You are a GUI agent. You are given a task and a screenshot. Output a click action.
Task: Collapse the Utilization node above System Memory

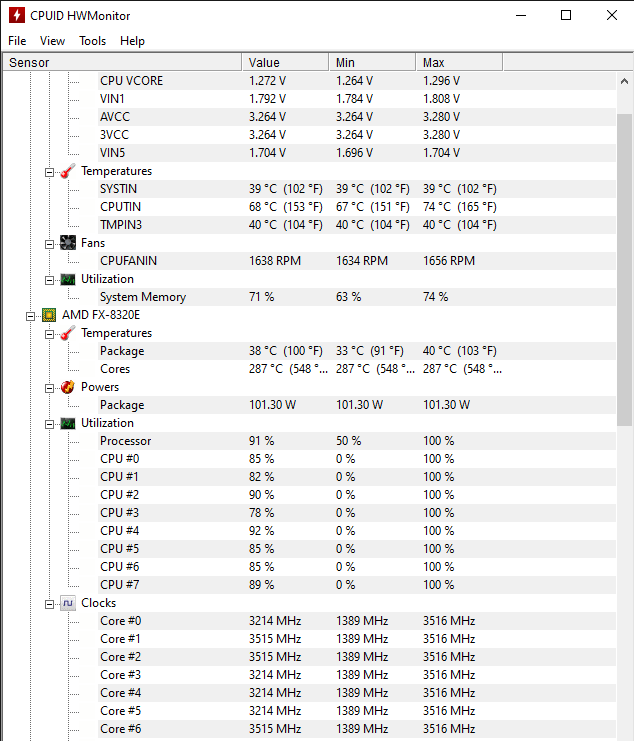tap(49, 280)
